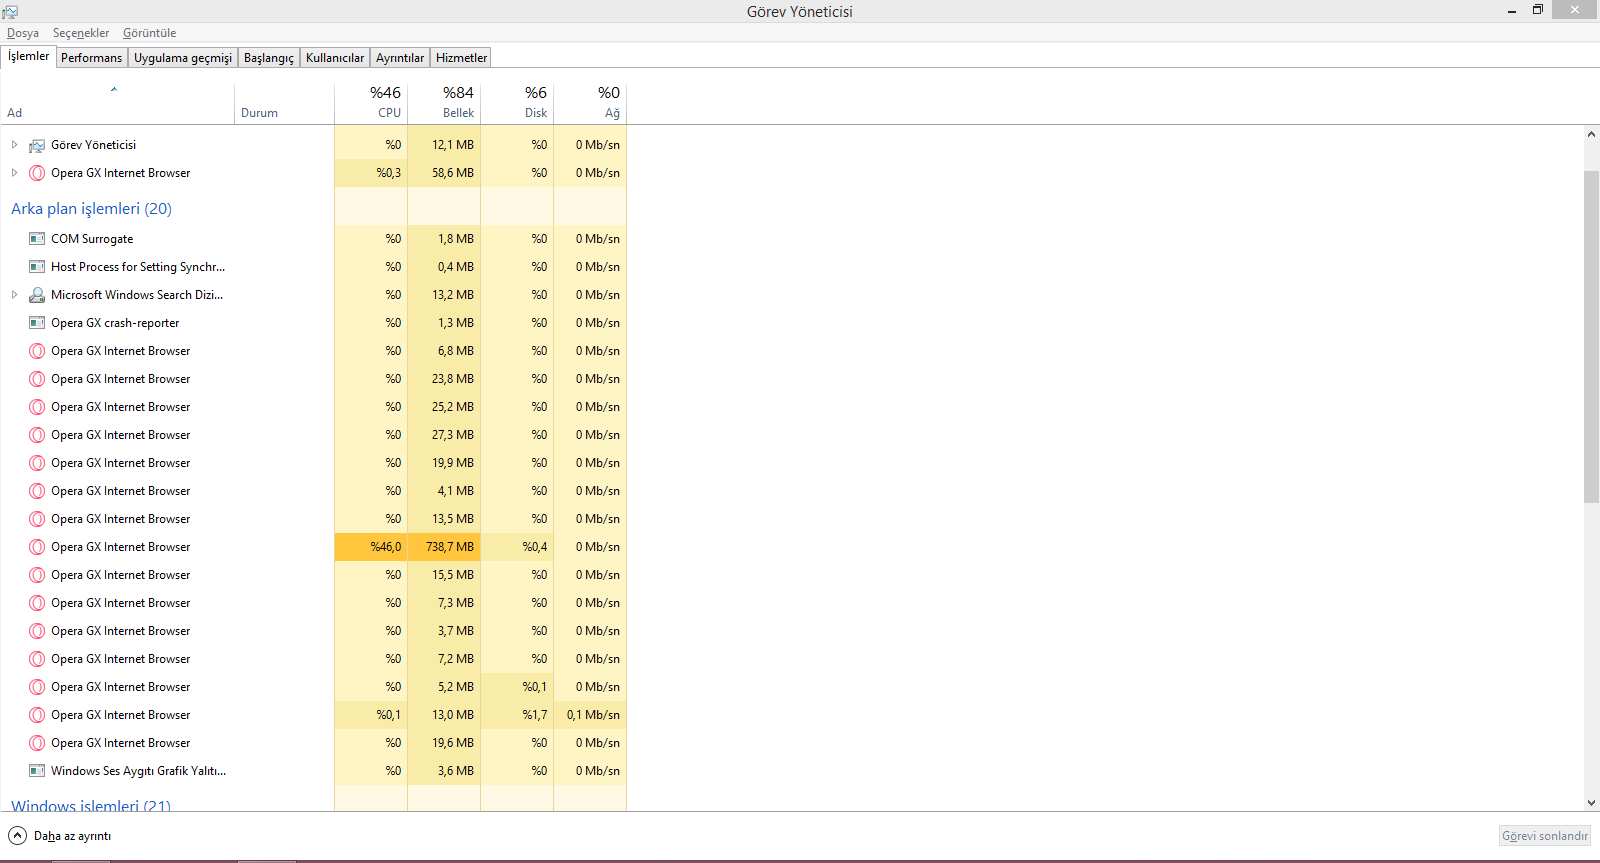This screenshot has height=863, width=1600.
Task: Sort processes by Bellek column header
Action: (x=444, y=103)
